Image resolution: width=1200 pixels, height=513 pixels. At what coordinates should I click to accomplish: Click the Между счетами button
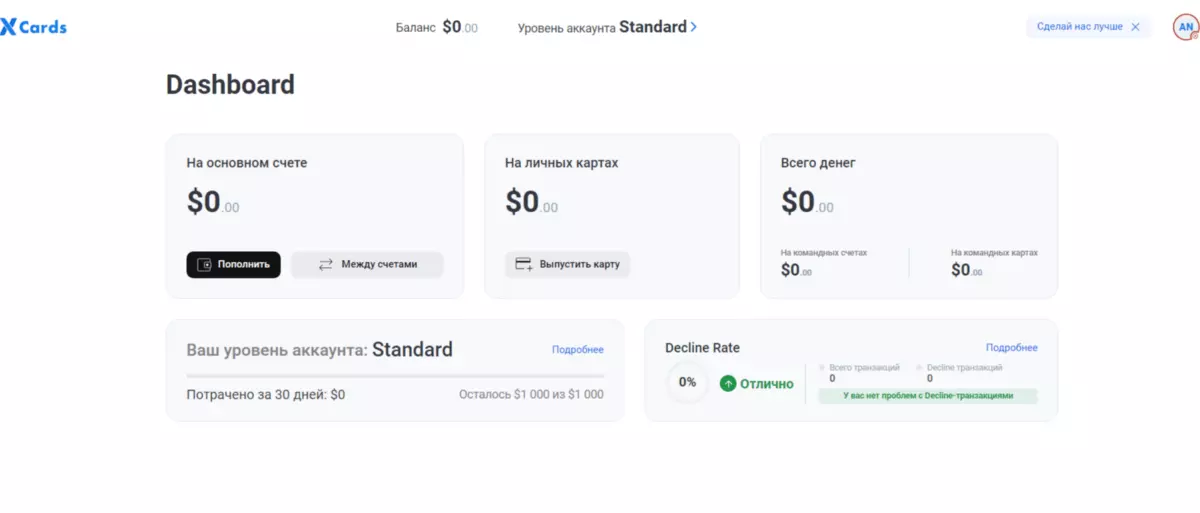pos(367,265)
